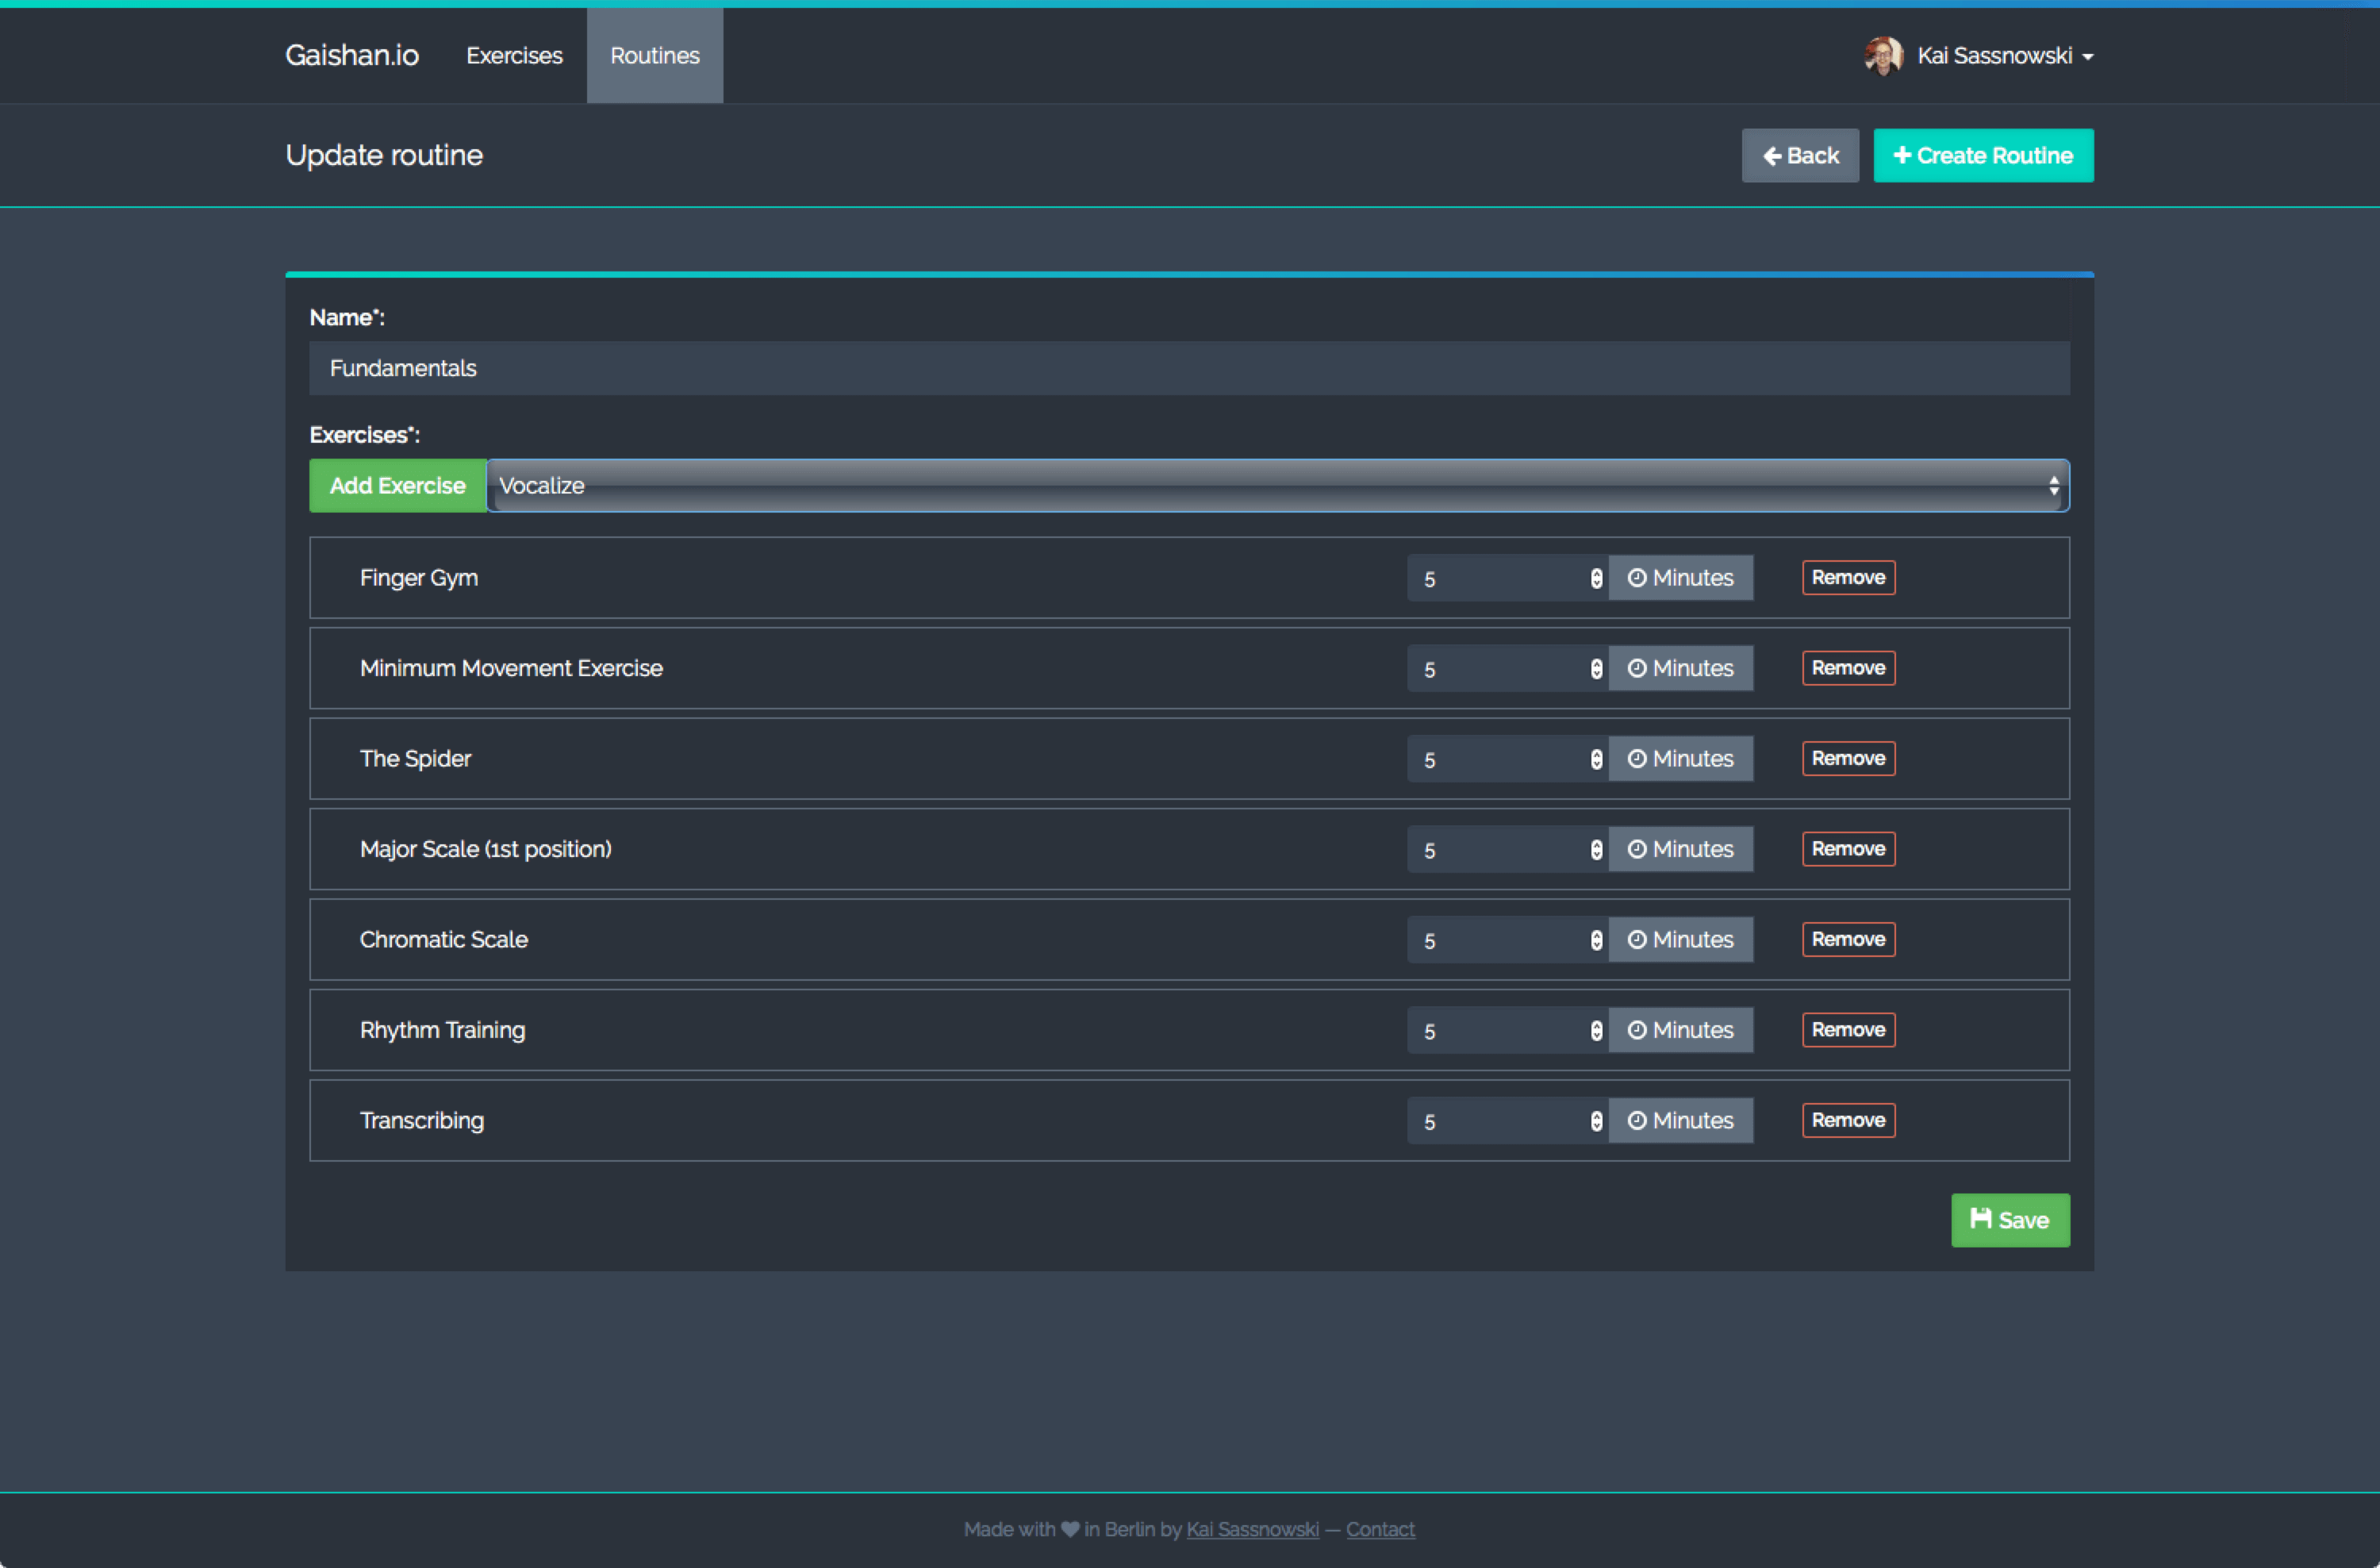Click the Minimum Movement Exercise row label
2380x1568 pixels.
click(x=511, y=668)
